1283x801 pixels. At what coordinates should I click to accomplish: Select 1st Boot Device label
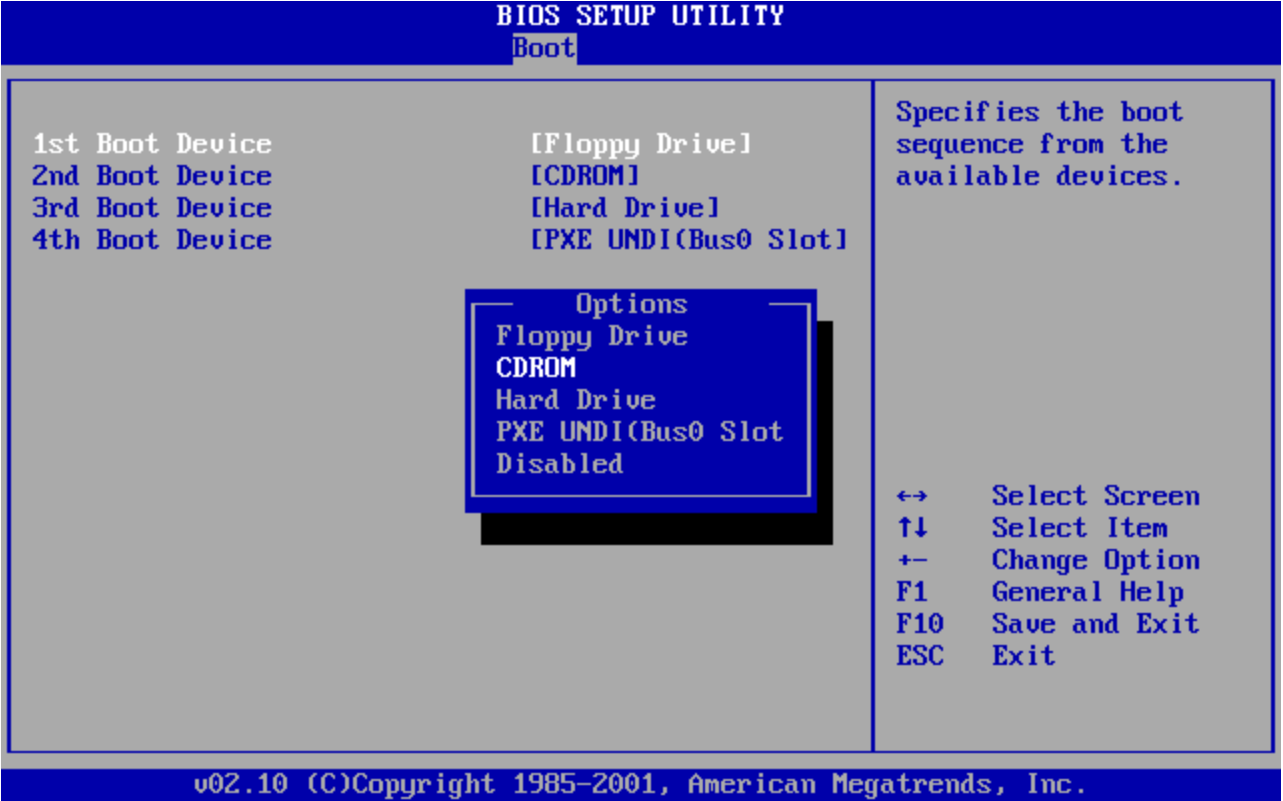tap(152, 144)
